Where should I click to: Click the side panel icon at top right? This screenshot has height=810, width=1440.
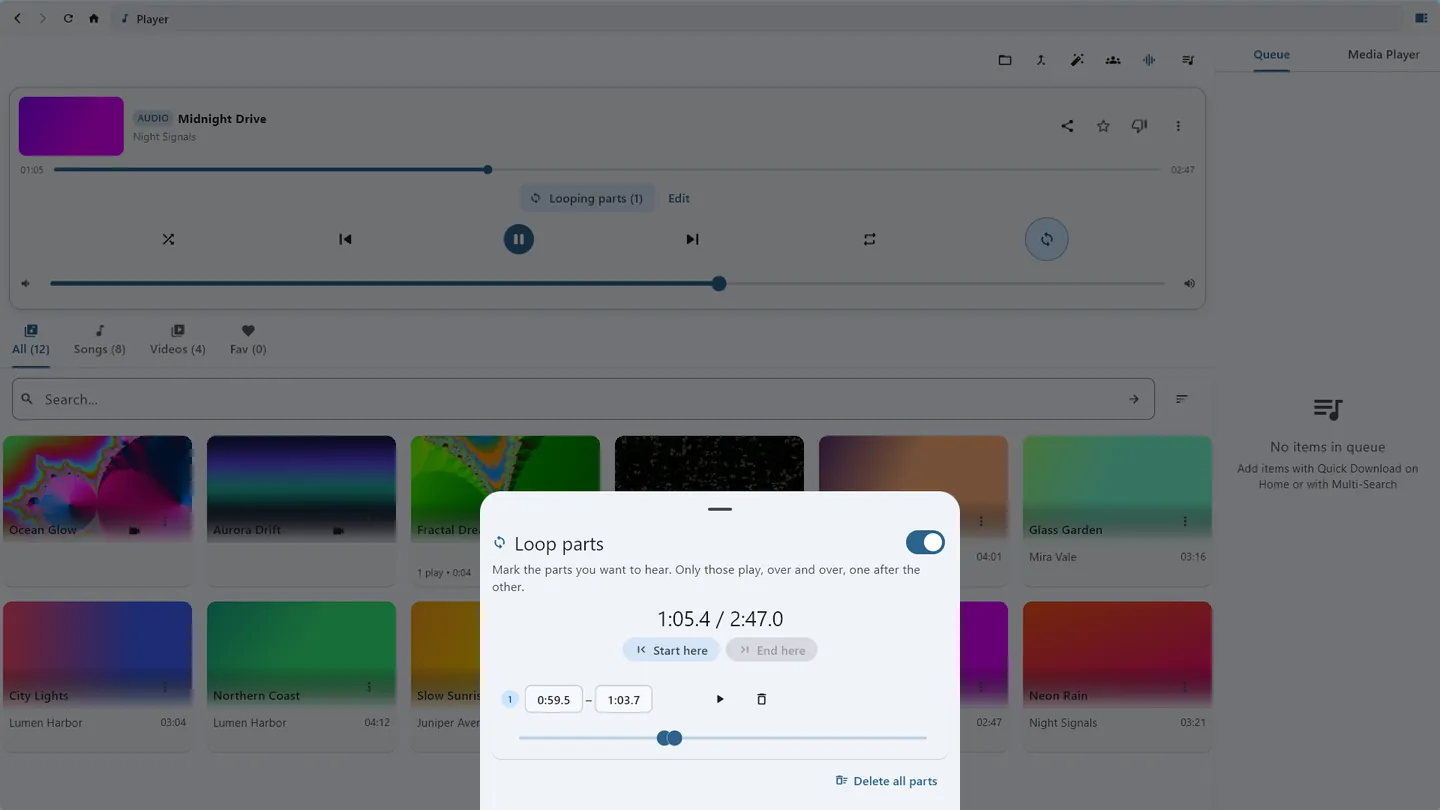point(1421,18)
